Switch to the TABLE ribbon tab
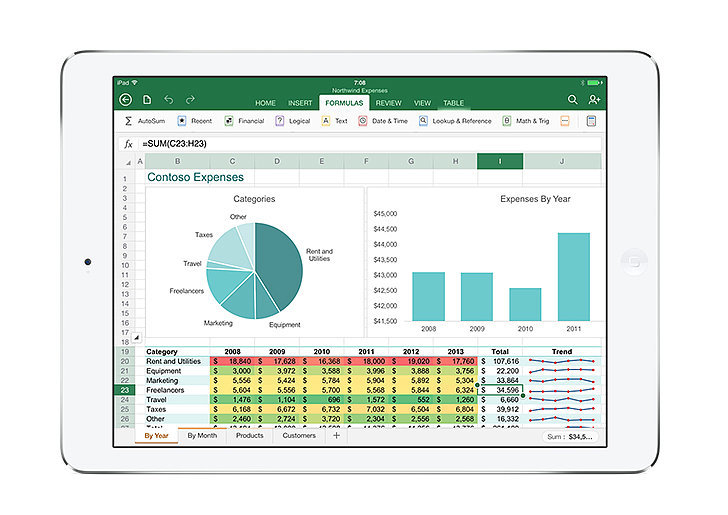The height and width of the screenshot is (515, 728). [x=454, y=103]
